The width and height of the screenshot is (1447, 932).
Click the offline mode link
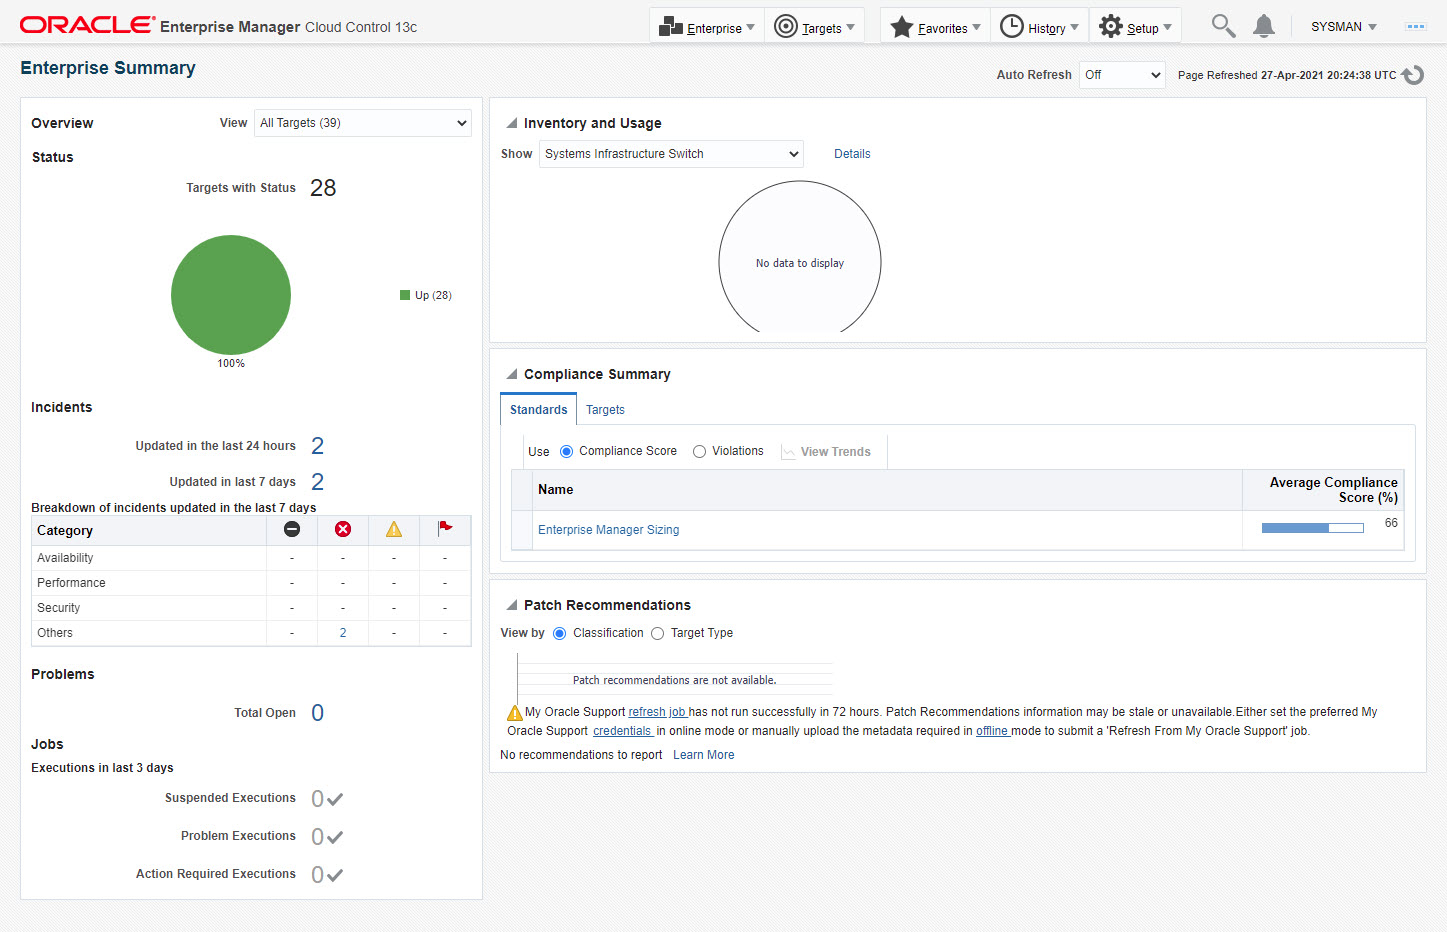point(992,731)
